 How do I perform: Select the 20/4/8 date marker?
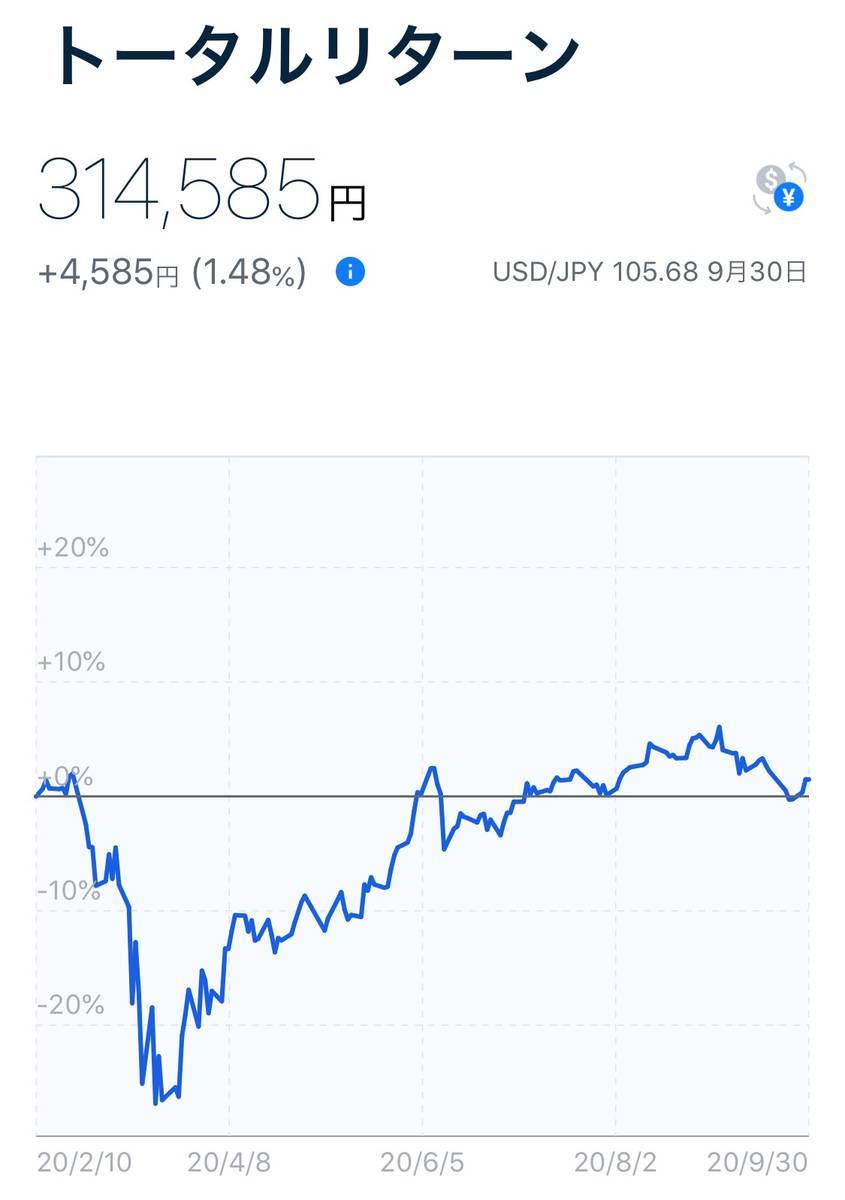tap(228, 1162)
